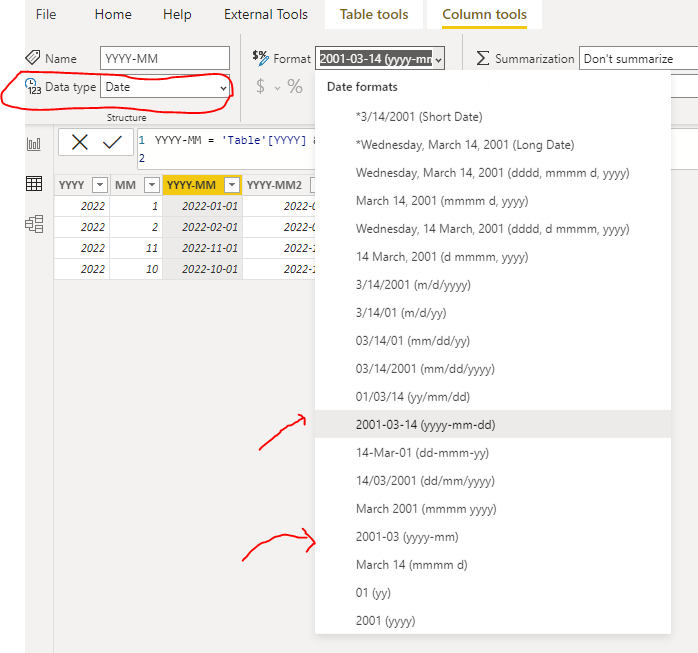Open the MM column filter dropdown
698x653 pixels.
tap(152, 185)
